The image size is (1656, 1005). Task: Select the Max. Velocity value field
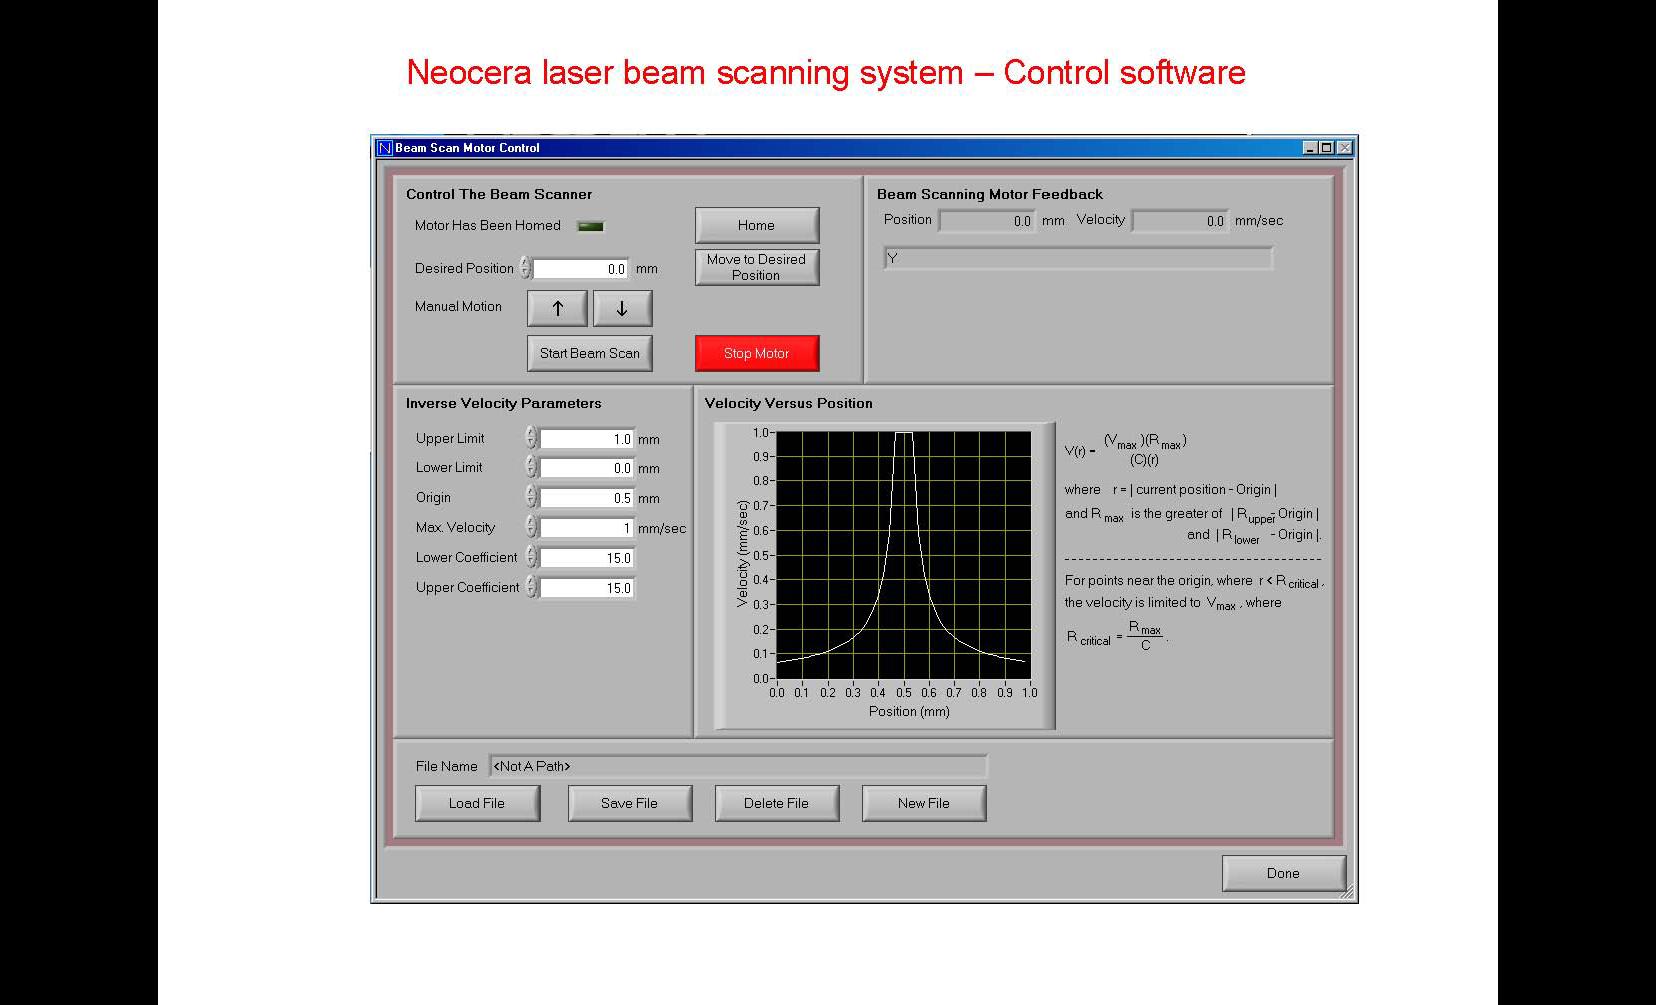click(x=587, y=528)
